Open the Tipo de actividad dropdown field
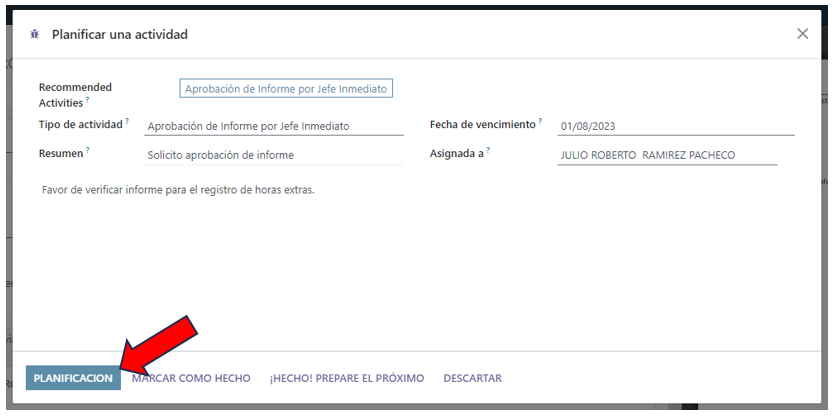 click(273, 127)
